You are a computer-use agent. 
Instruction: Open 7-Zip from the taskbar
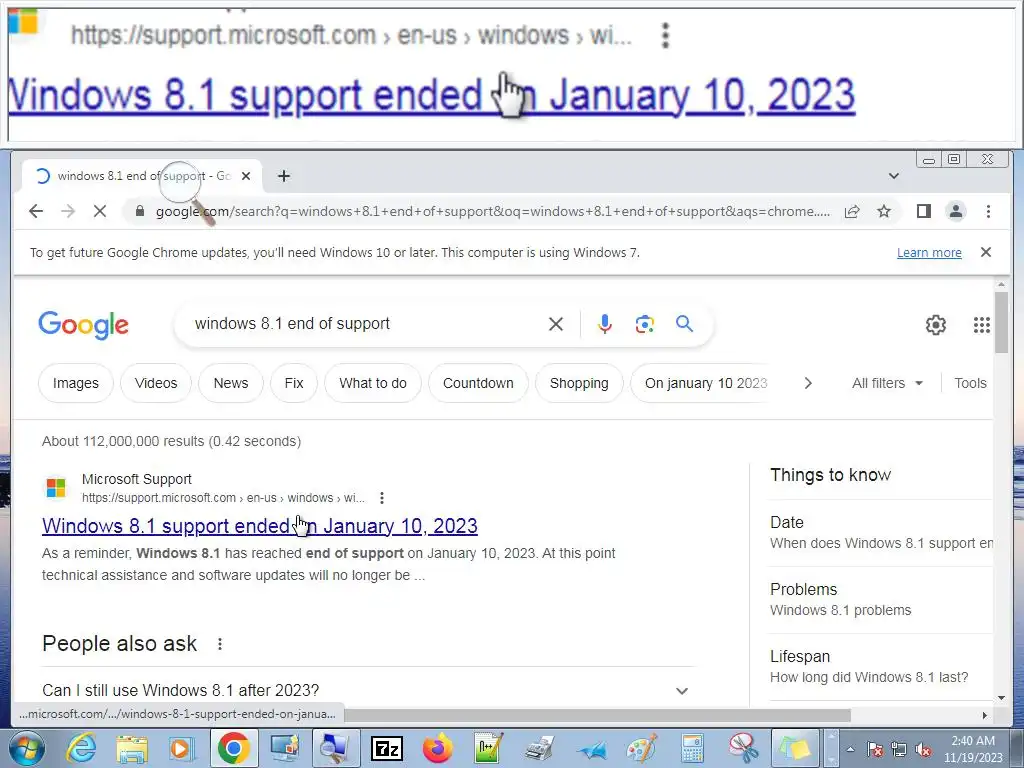[x=387, y=748]
